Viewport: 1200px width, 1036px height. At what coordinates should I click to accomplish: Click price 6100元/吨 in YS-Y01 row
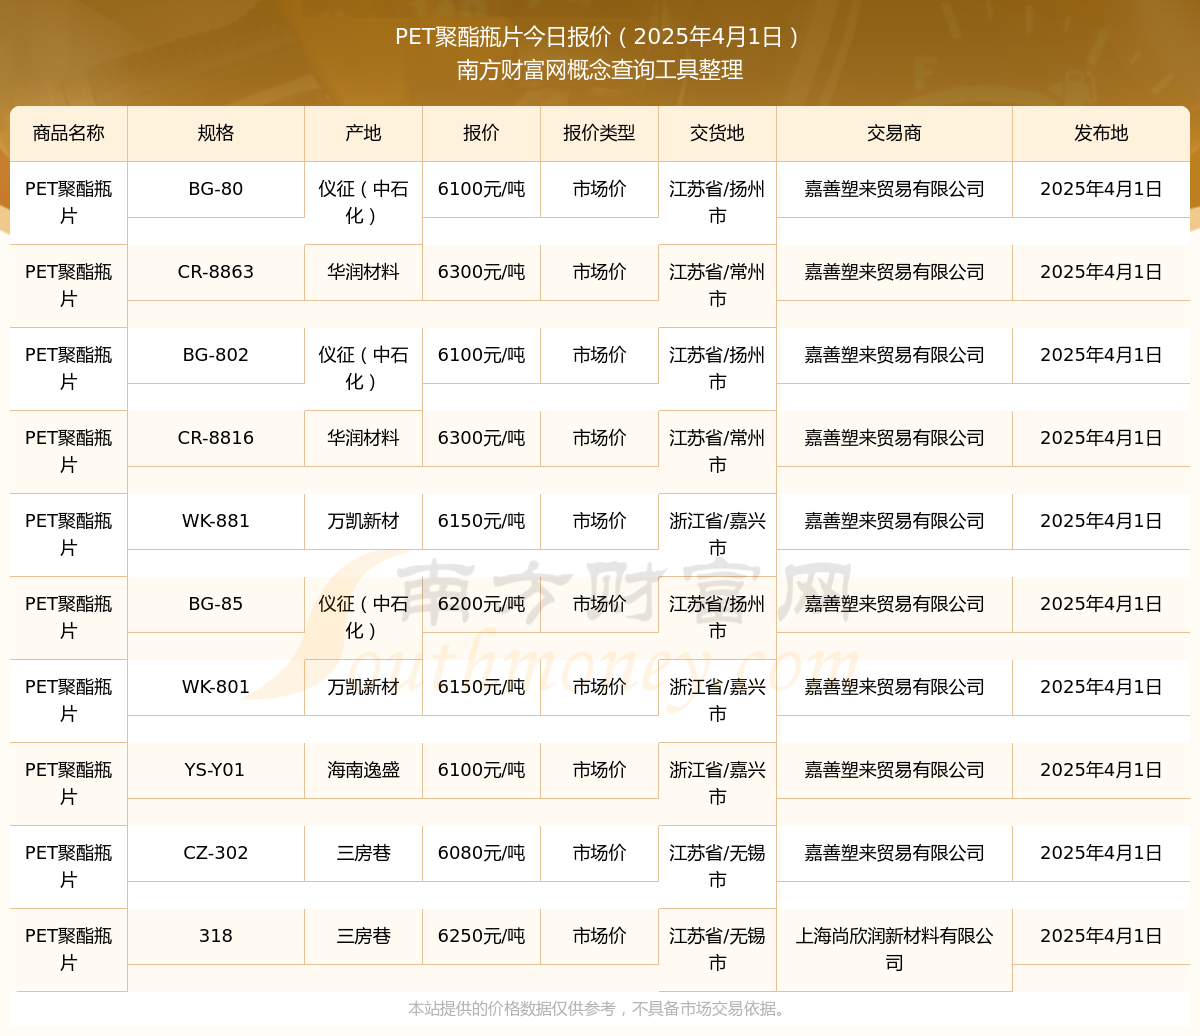pyautogui.click(x=481, y=770)
